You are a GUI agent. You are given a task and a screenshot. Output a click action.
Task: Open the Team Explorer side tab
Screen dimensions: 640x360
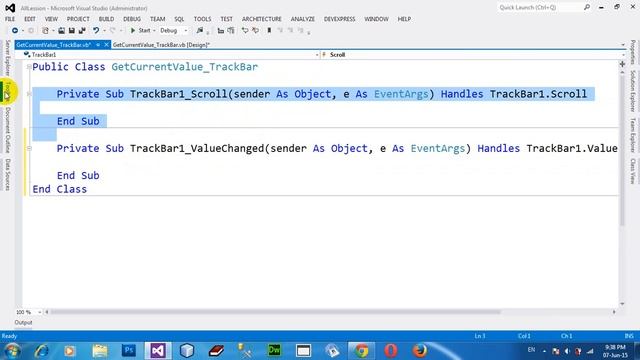pyautogui.click(x=633, y=135)
